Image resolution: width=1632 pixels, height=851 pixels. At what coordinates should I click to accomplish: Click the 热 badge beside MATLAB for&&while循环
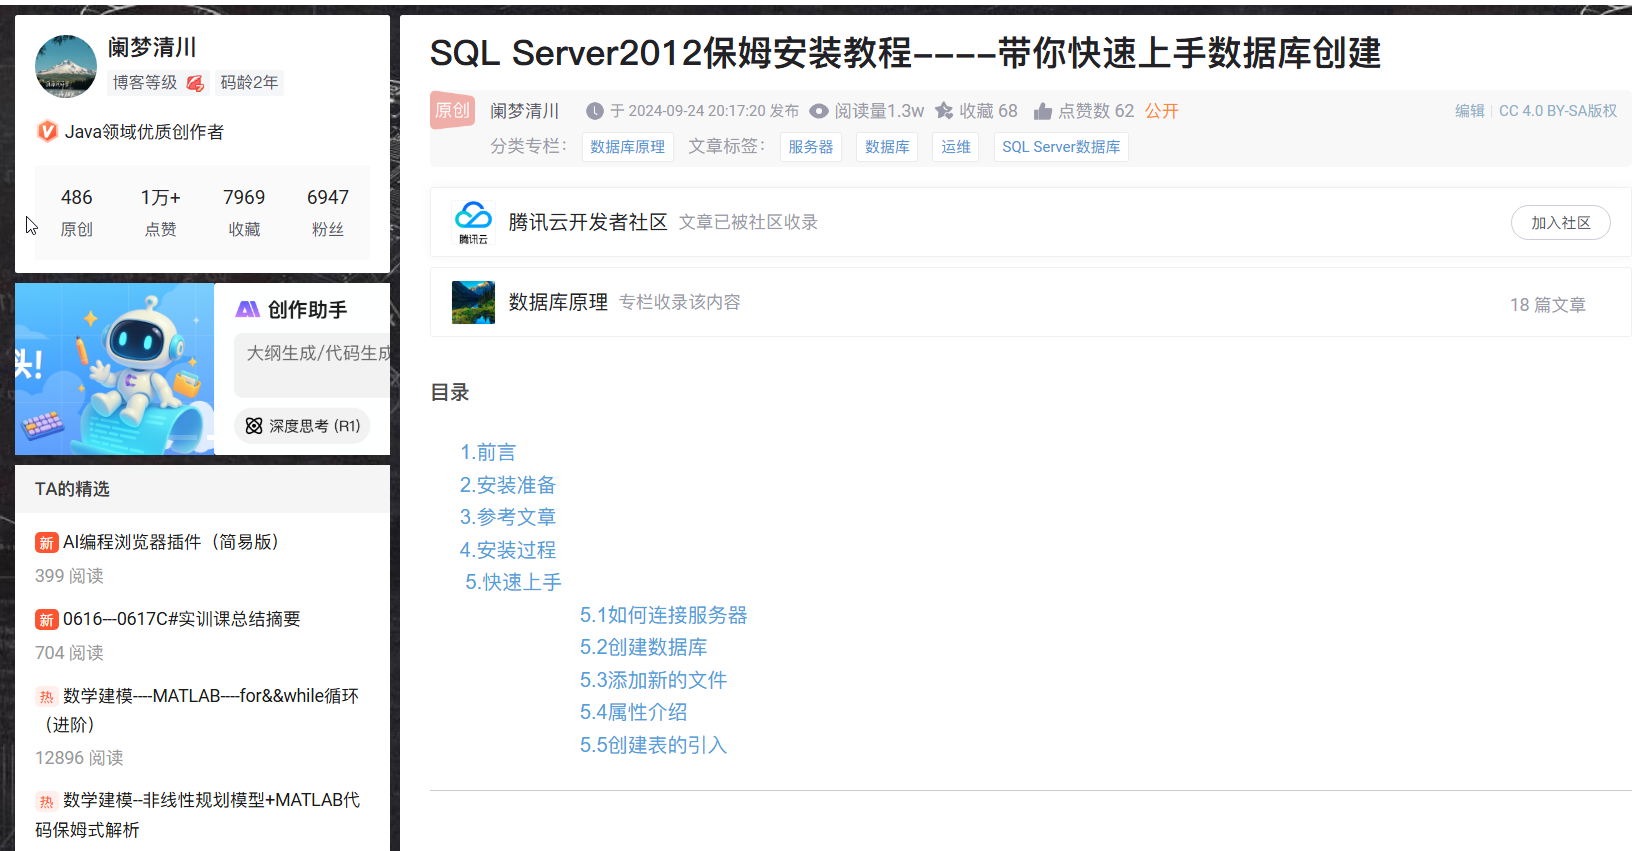(46, 697)
